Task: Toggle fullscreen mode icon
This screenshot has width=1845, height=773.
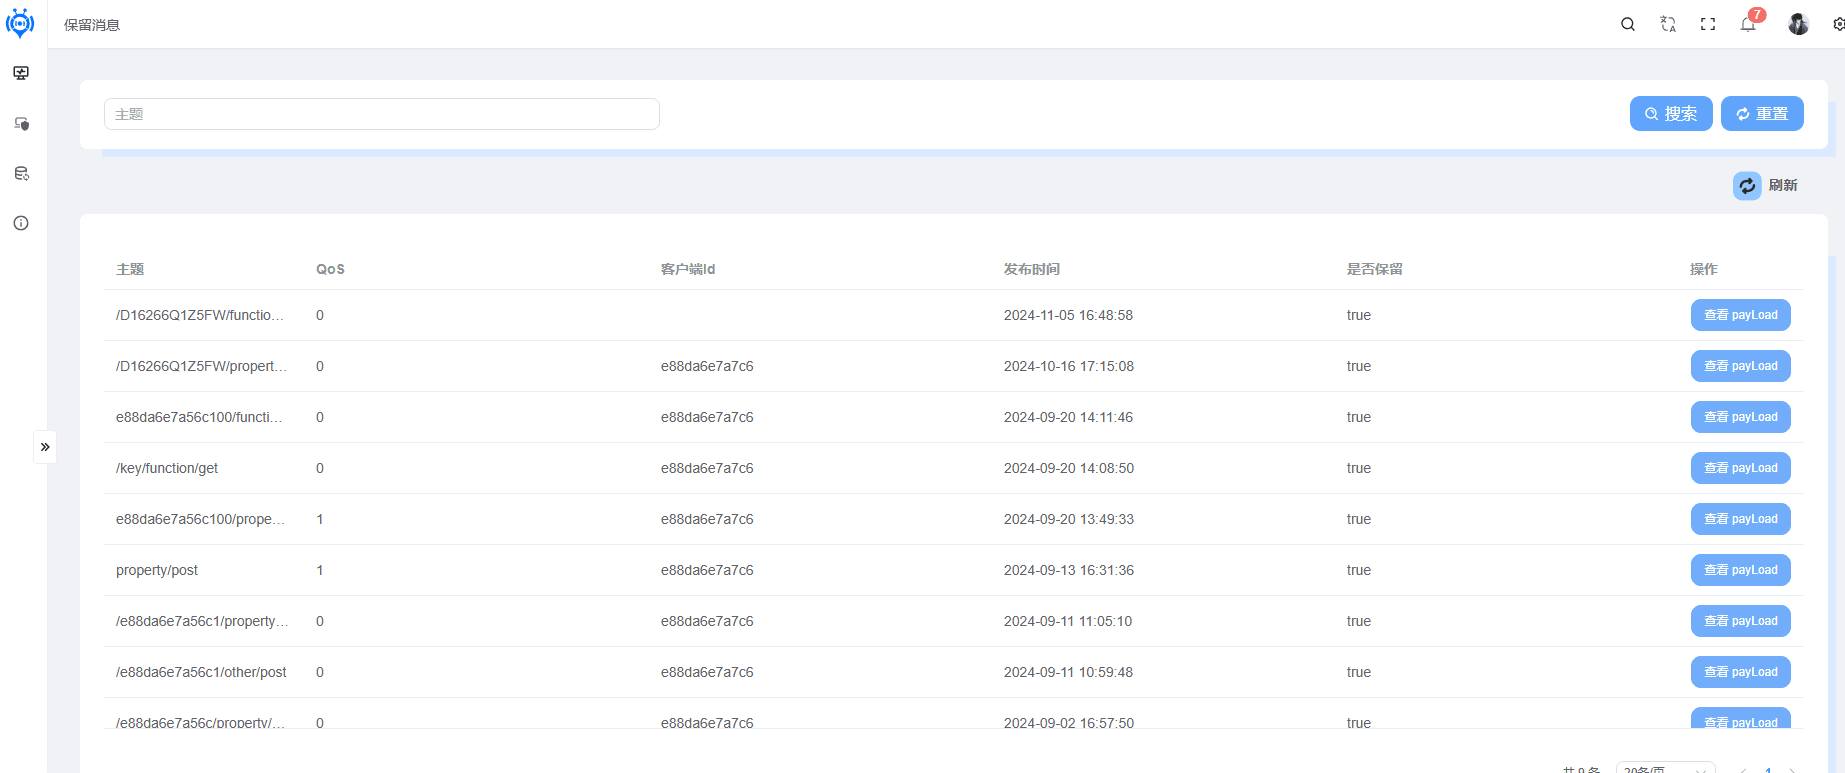Action: (1708, 24)
